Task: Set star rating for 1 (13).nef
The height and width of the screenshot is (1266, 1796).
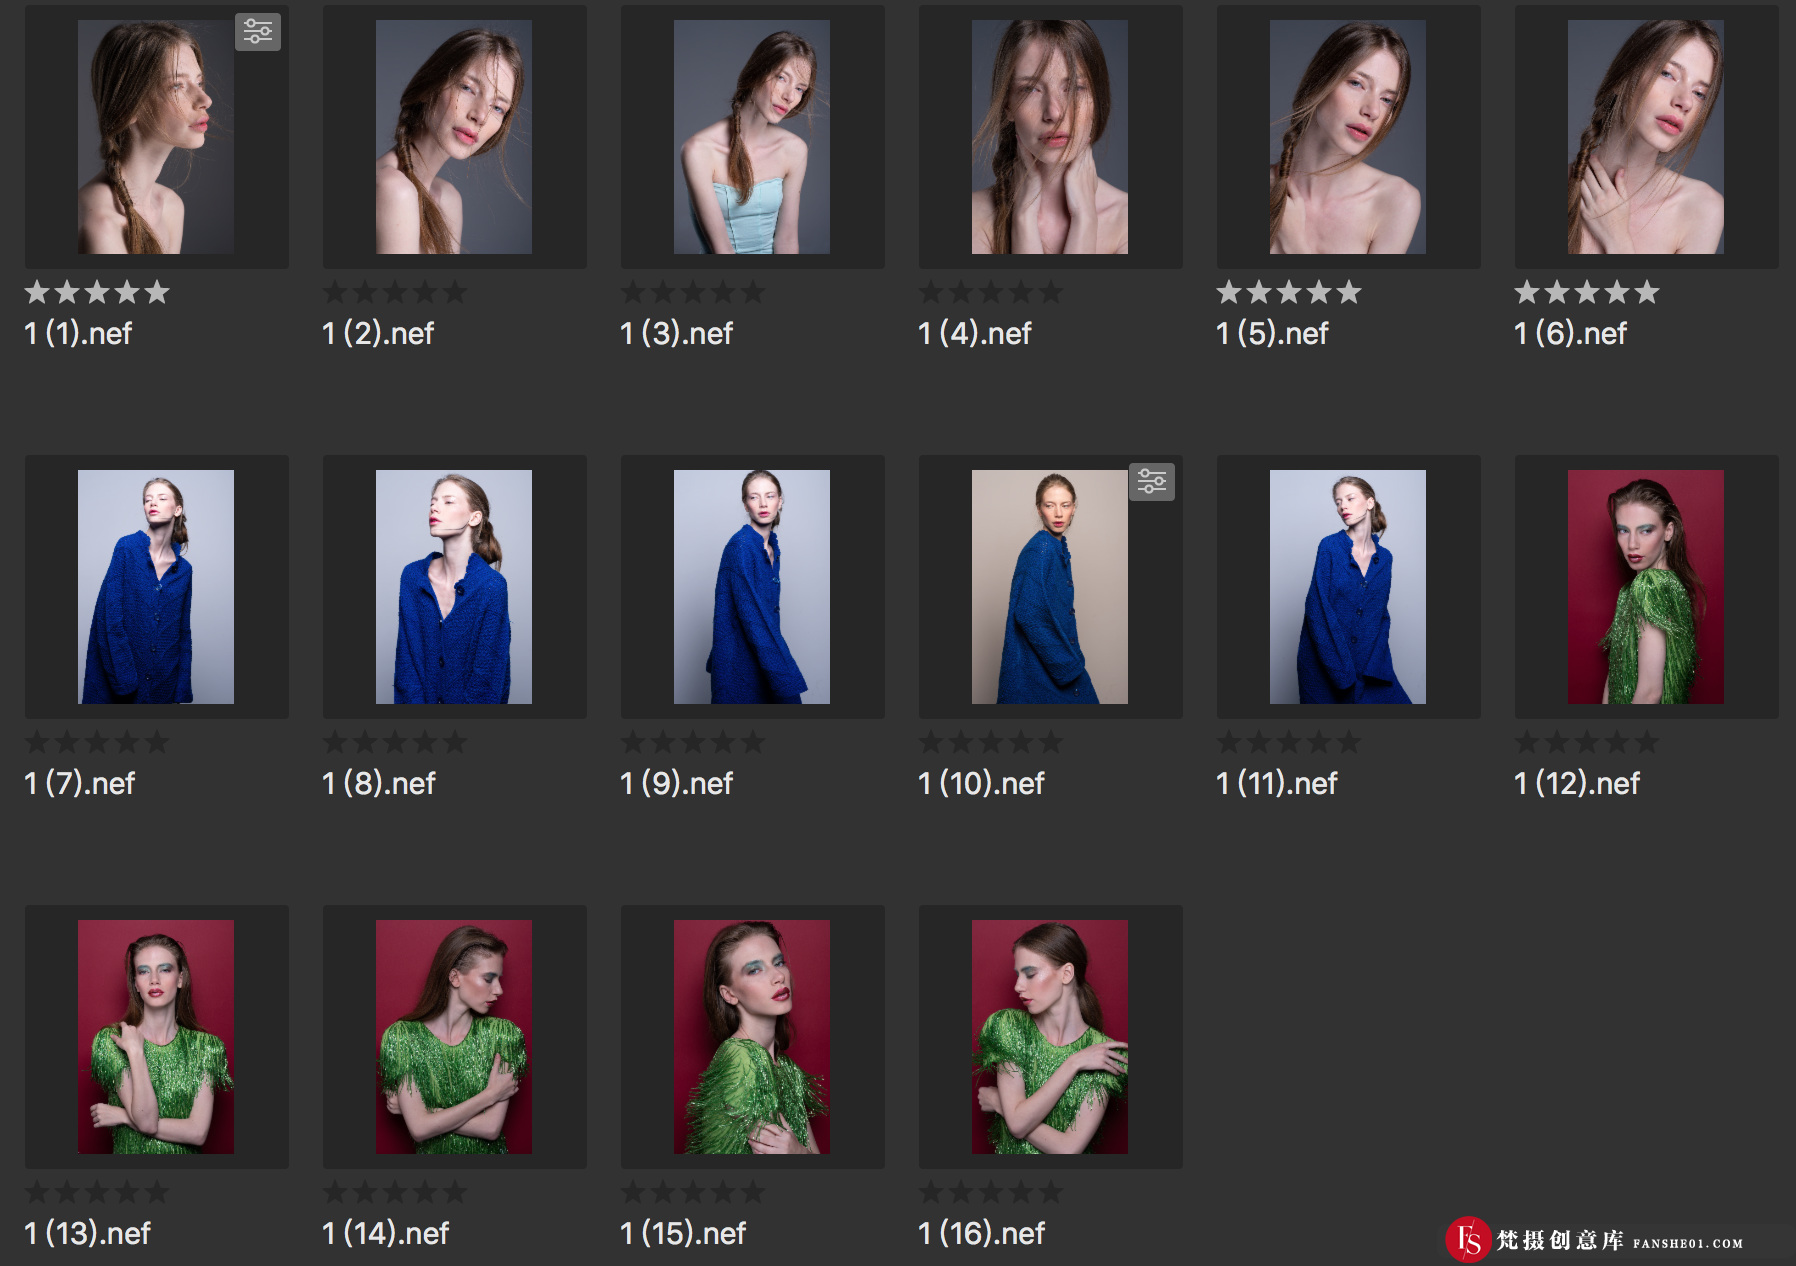Action: (x=97, y=1192)
